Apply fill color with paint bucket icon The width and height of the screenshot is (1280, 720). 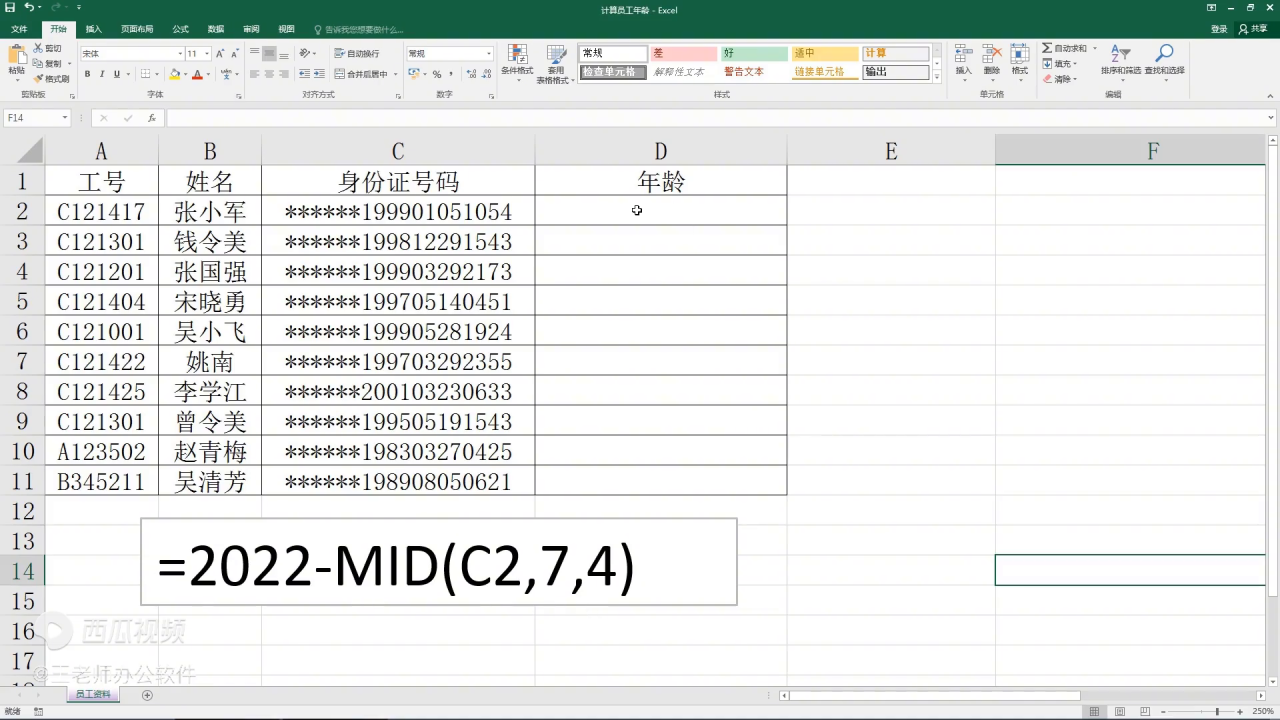[x=175, y=74]
